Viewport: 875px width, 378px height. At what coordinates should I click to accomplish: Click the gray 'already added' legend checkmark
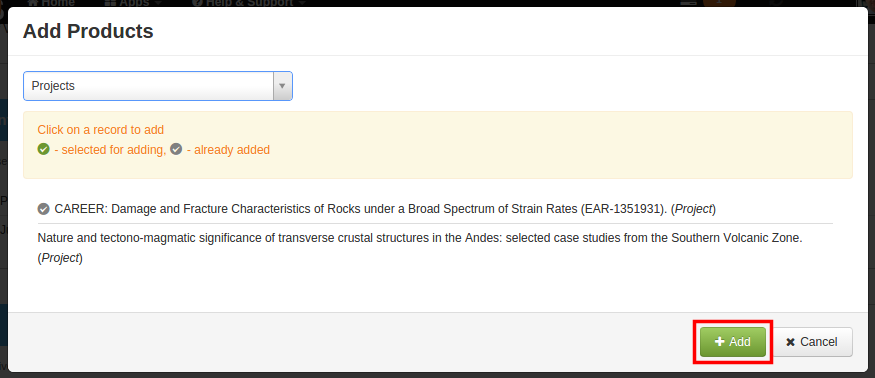(x=176, y=150)
